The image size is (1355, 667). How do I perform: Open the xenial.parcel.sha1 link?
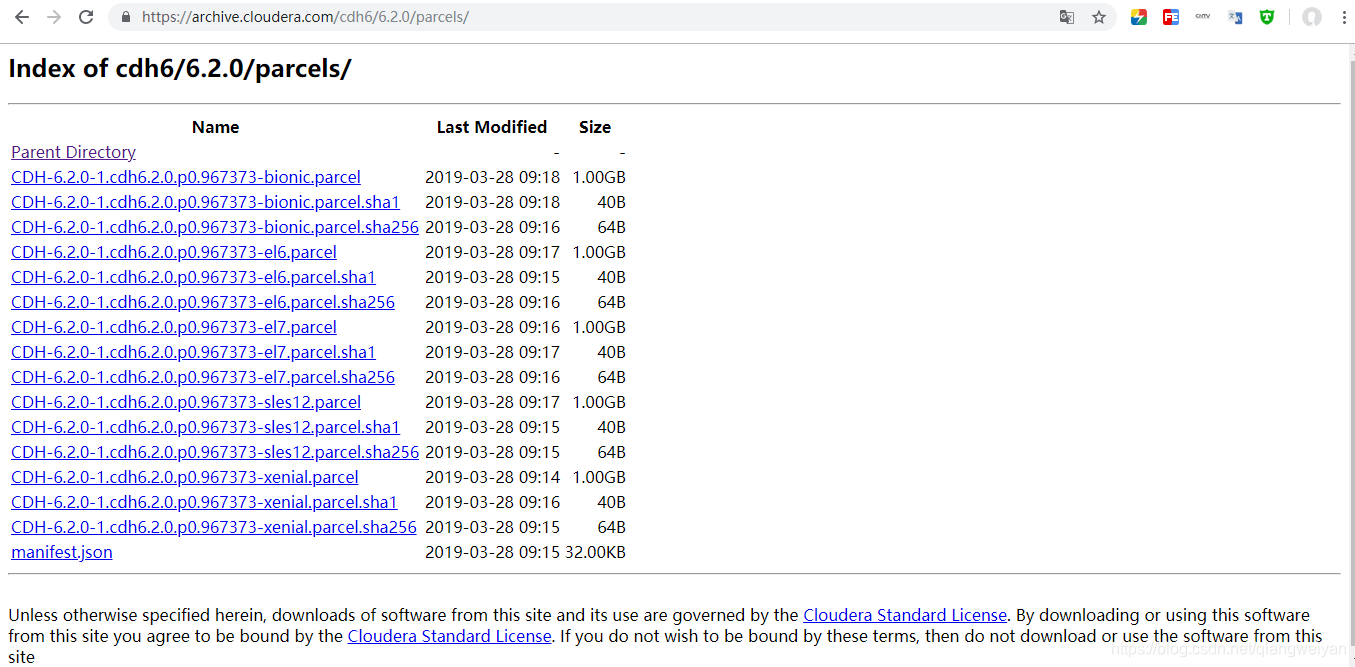[204, 502]
